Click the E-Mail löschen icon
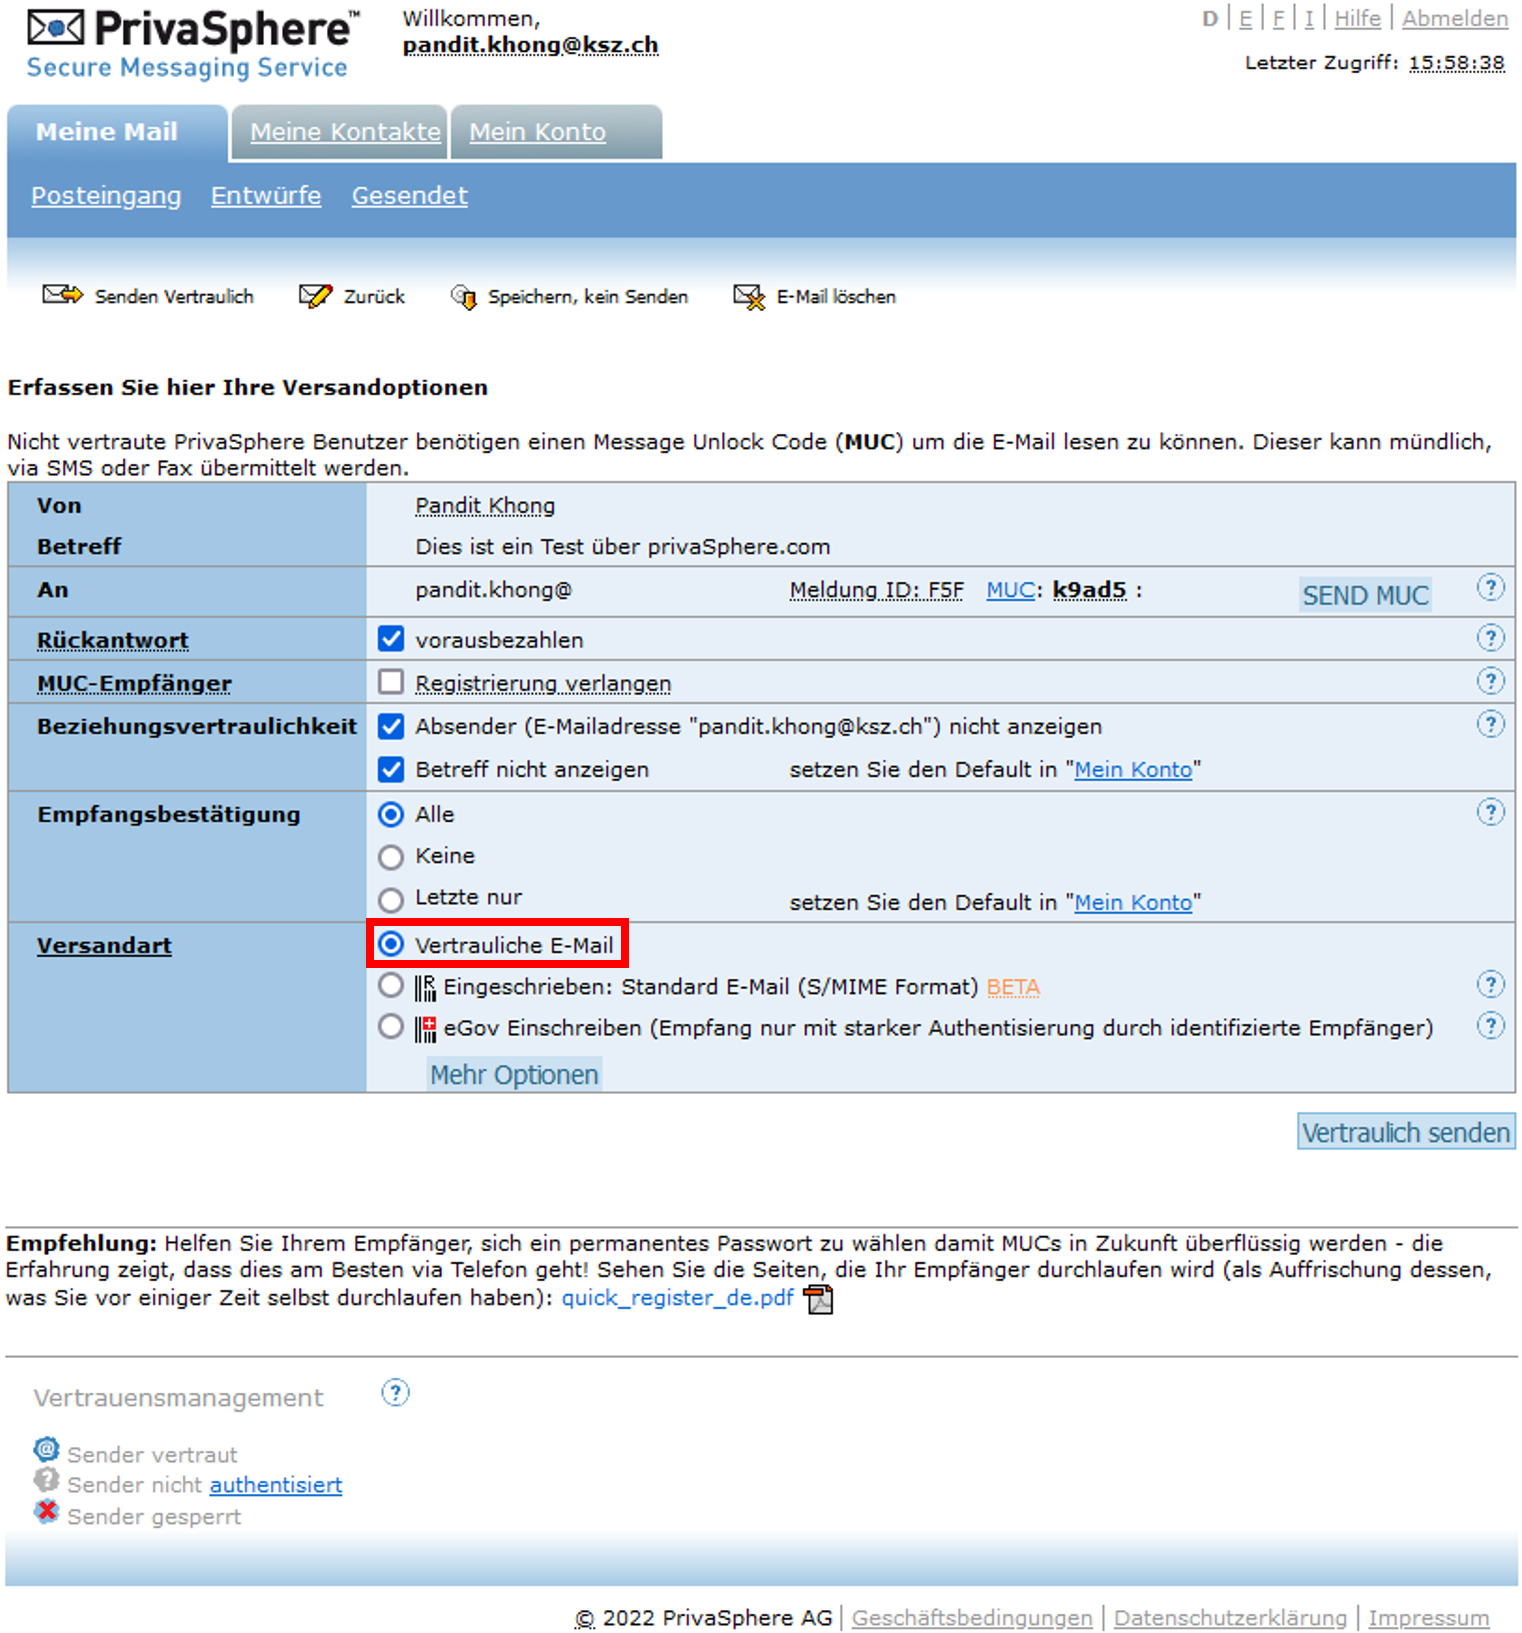The image size is (1522, 1633). (x=749, y=297)
